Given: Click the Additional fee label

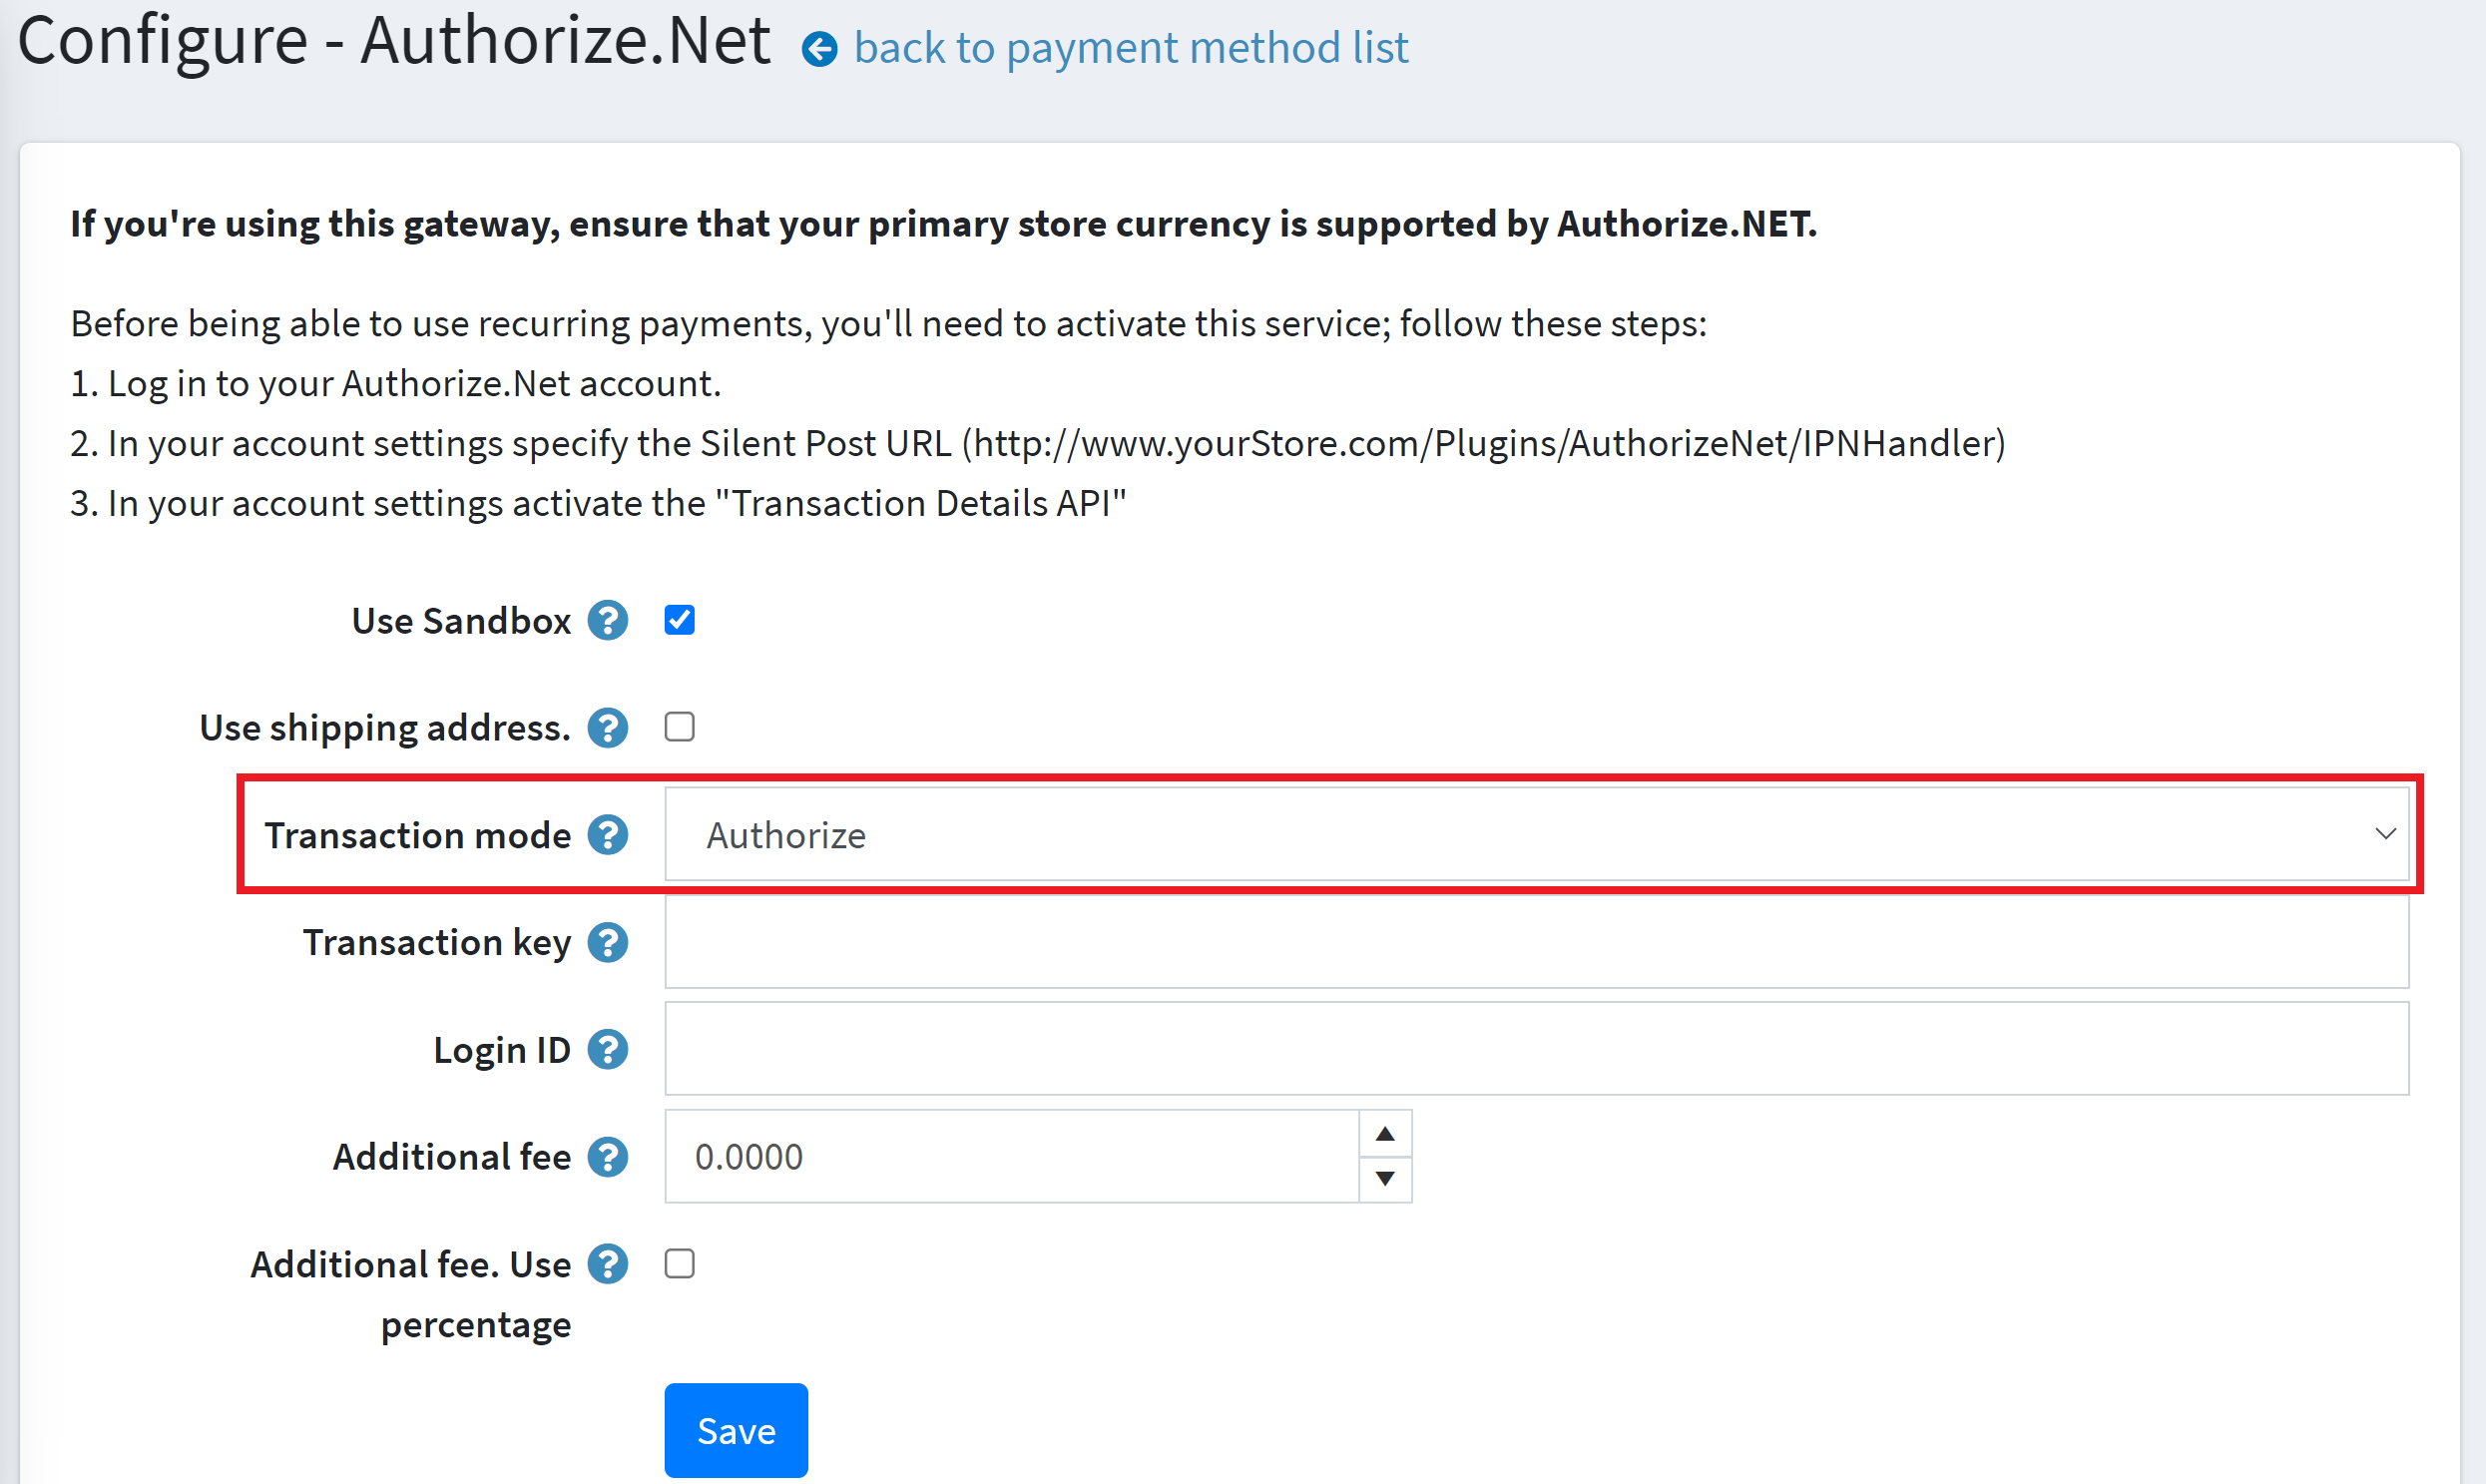Looking at the screenshot, I should pyautogui.click(x=452, y=1157).
